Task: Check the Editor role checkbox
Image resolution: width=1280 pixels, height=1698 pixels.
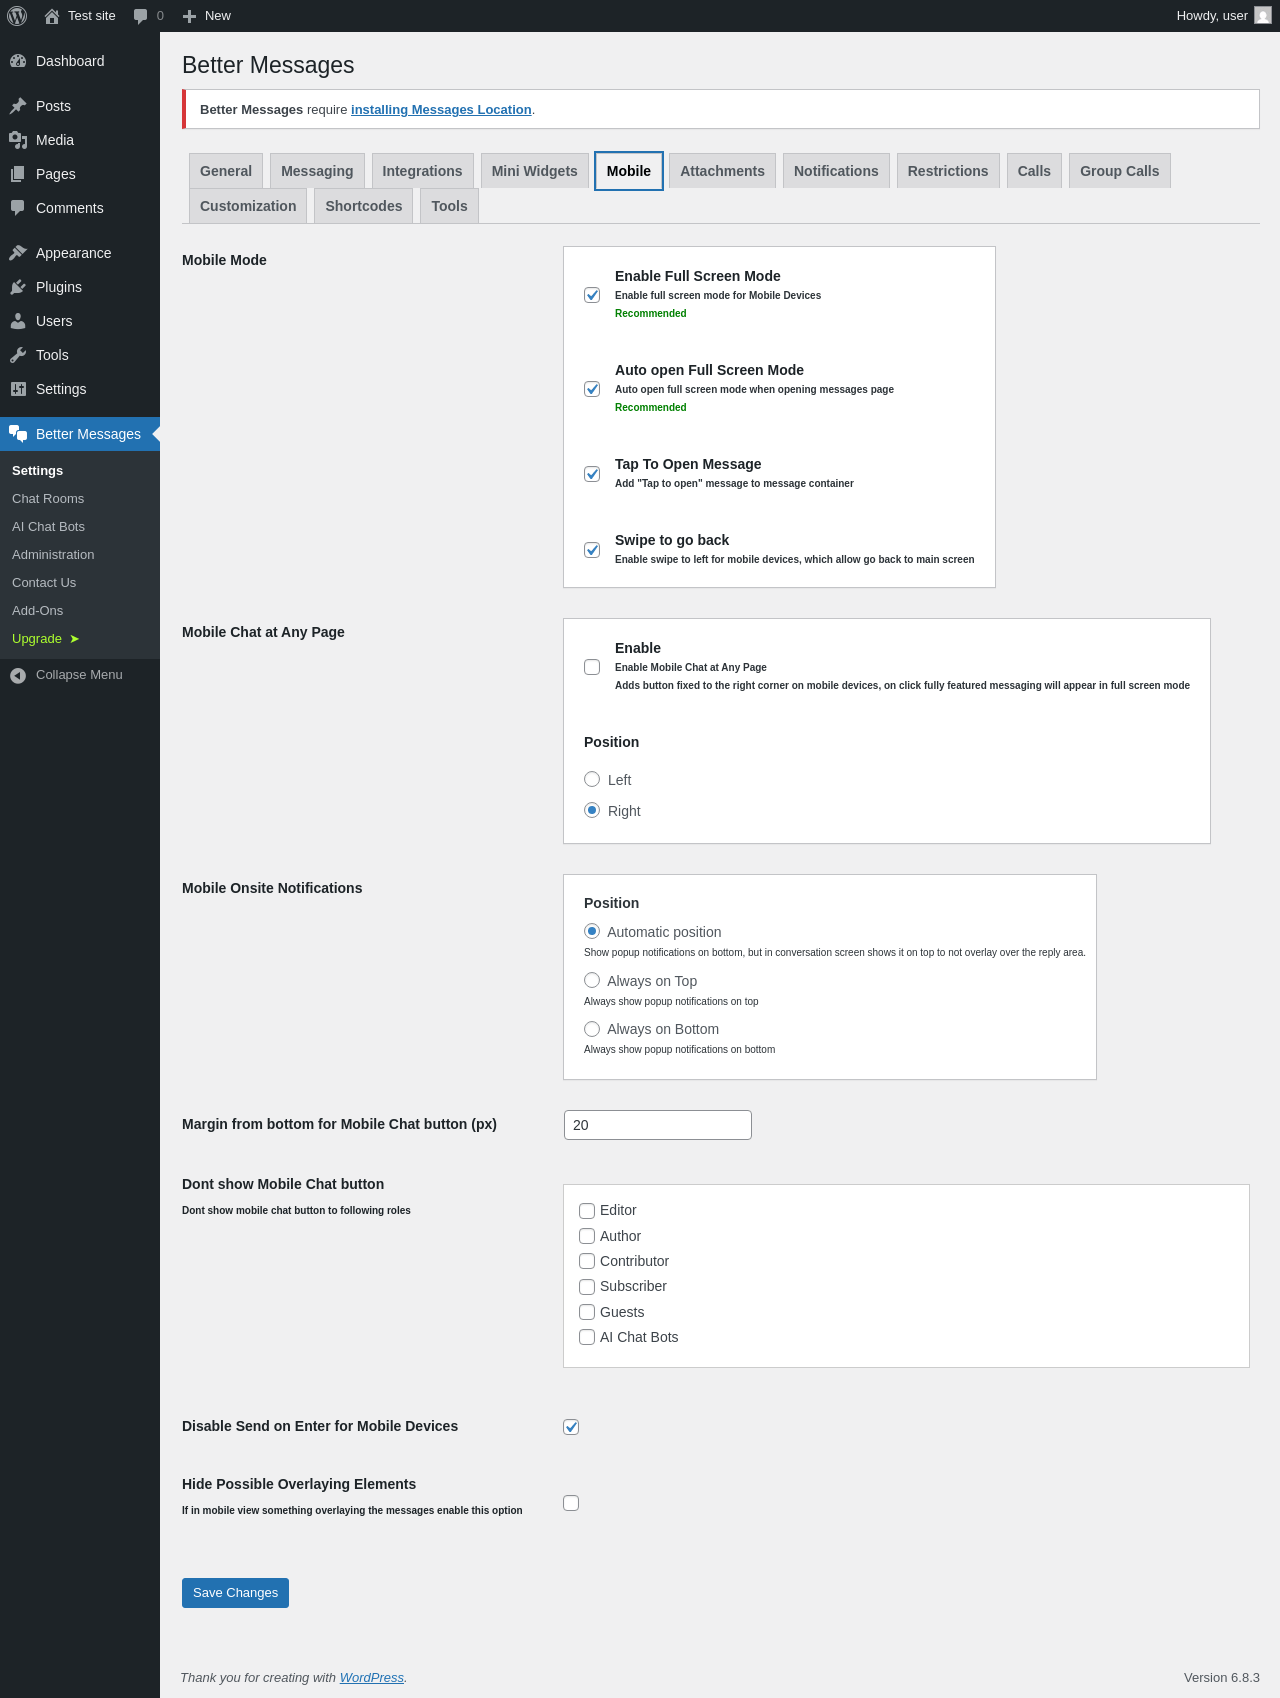Action: pos(587,1211)
